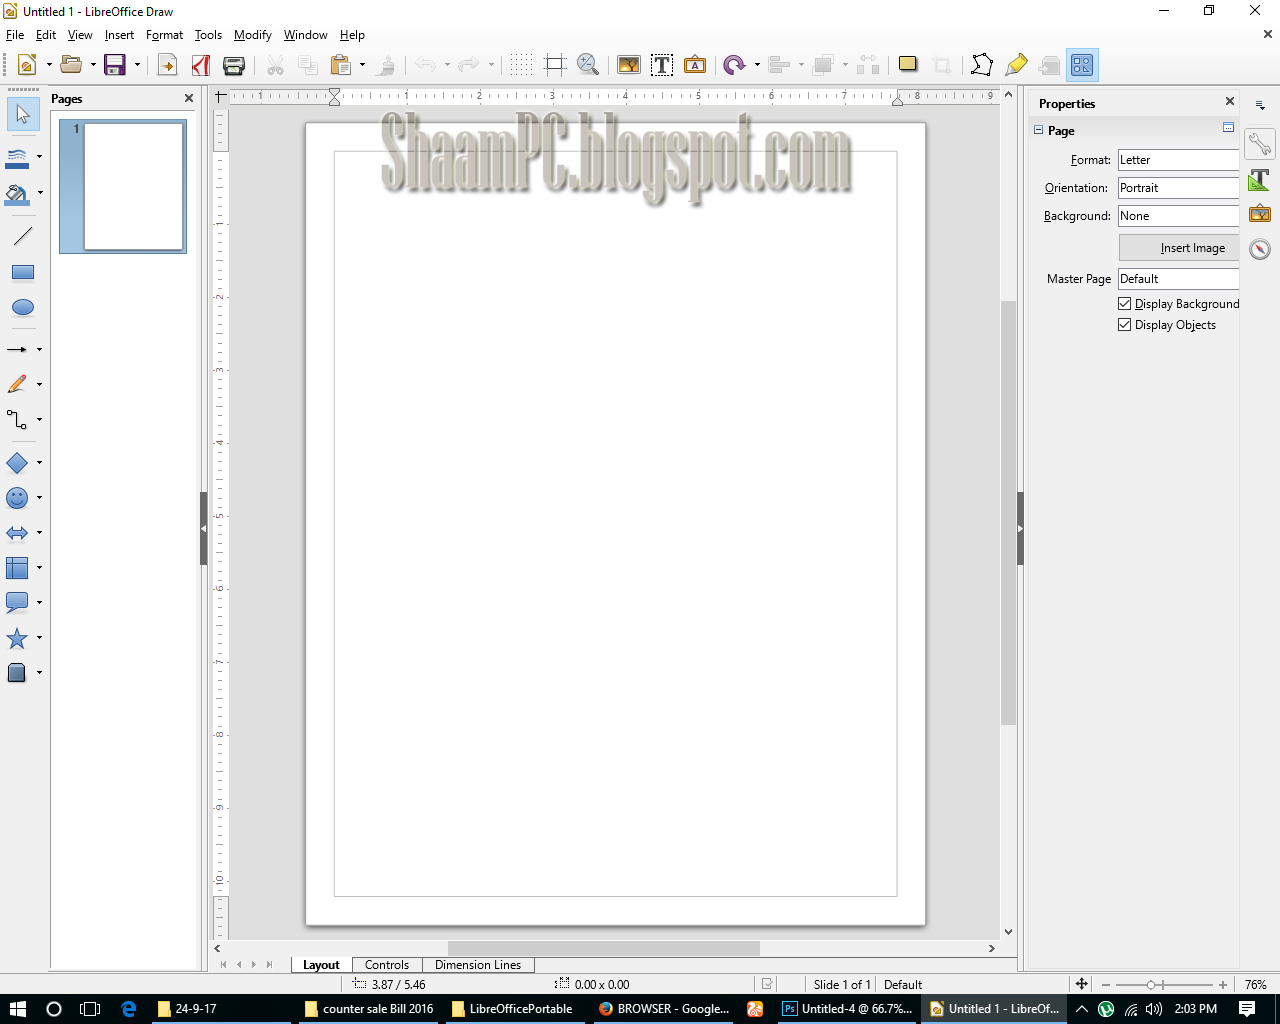Expand the Symbol Shapes dropdown arrow
This screenshot has width=1280, height=1024.
pos(39,498)
